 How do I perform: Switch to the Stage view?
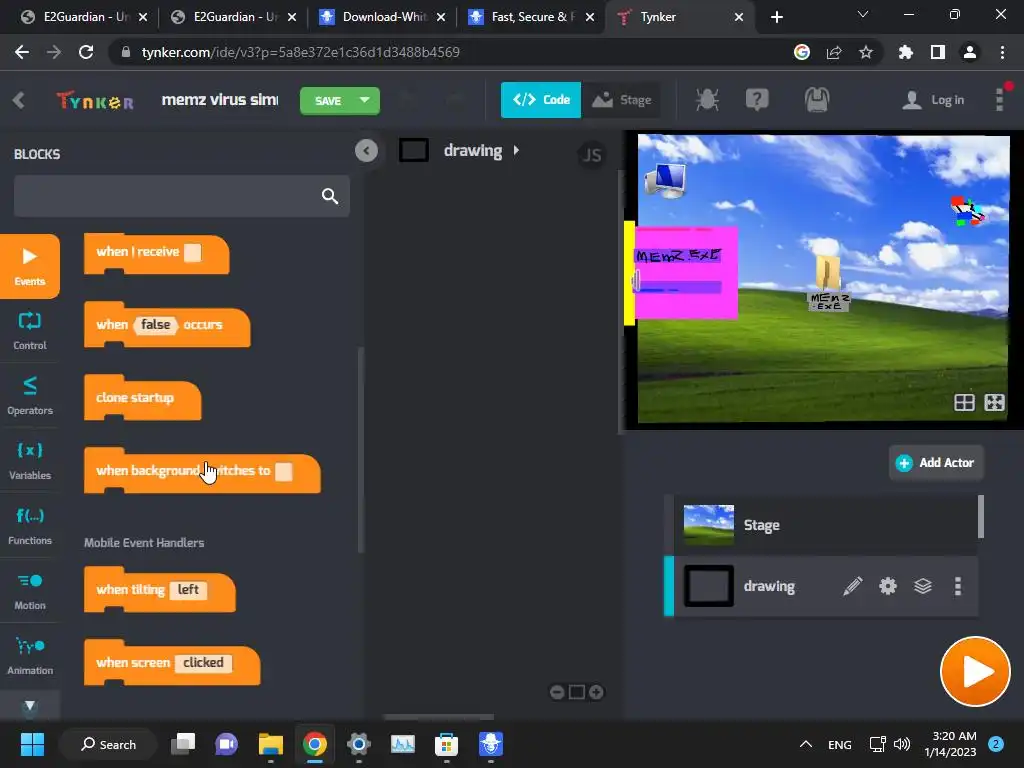[x=621, y=100]
